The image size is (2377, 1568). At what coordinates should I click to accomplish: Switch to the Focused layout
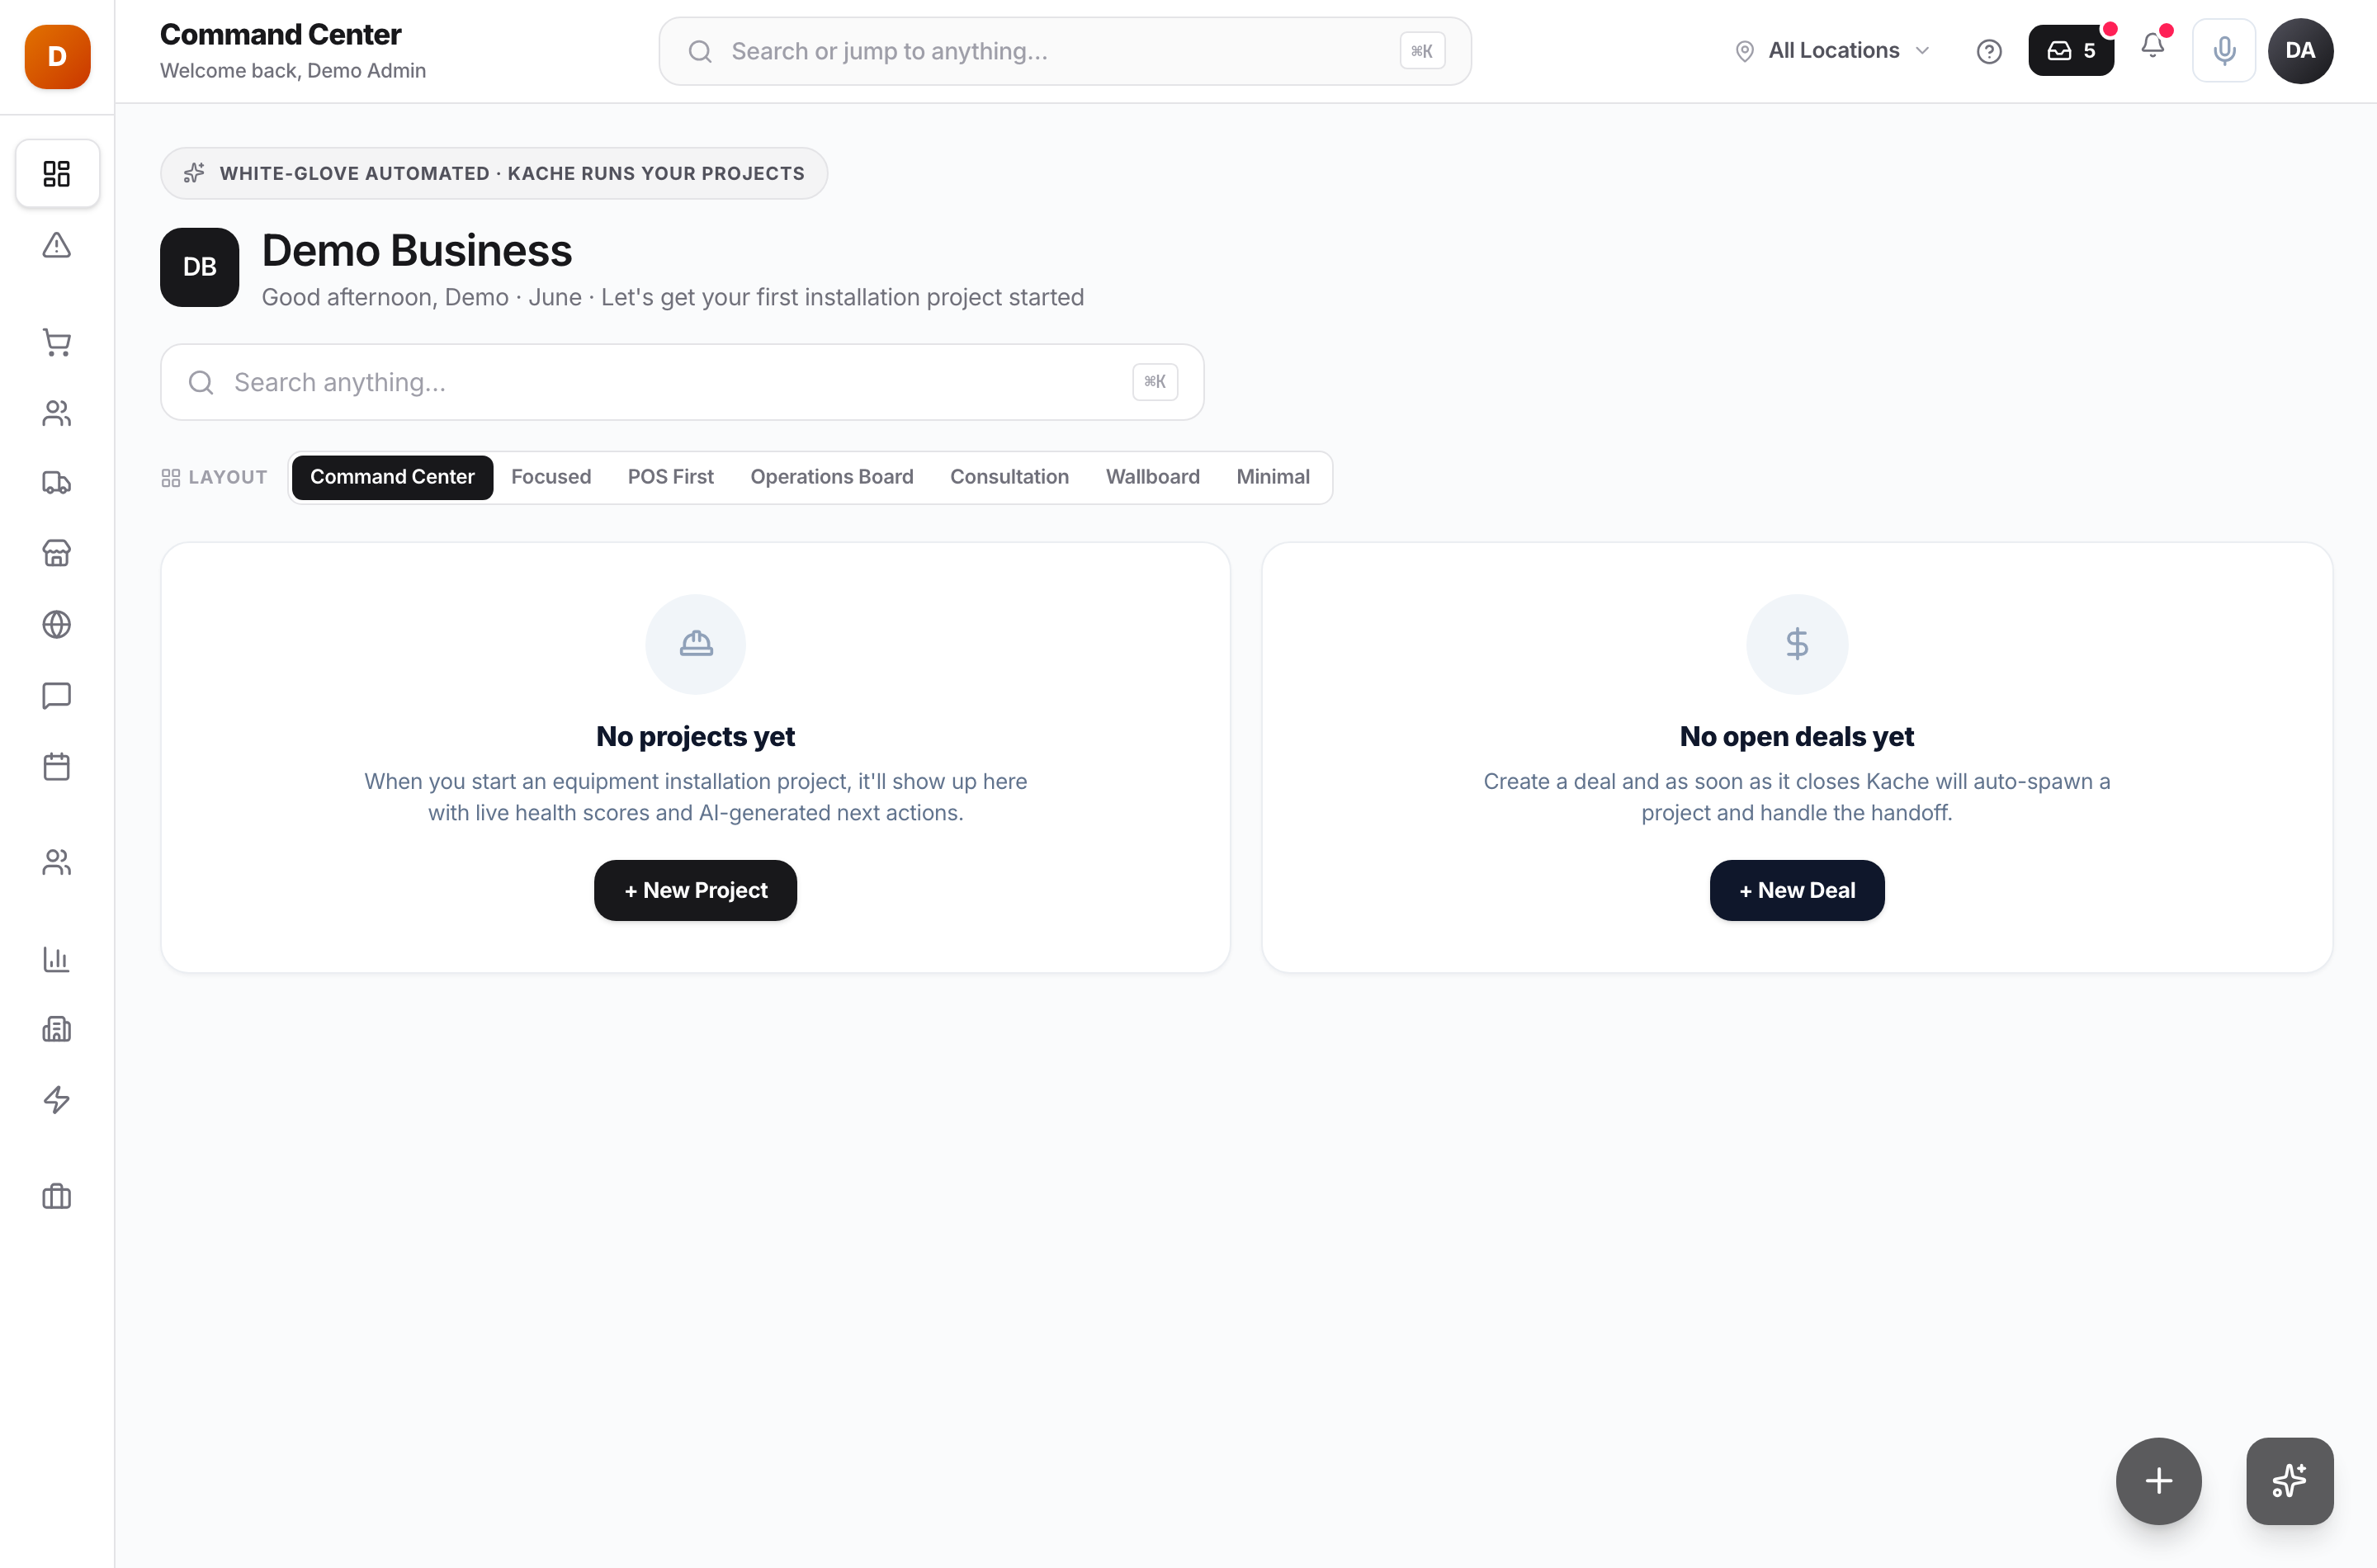click(x=551, y=477)
